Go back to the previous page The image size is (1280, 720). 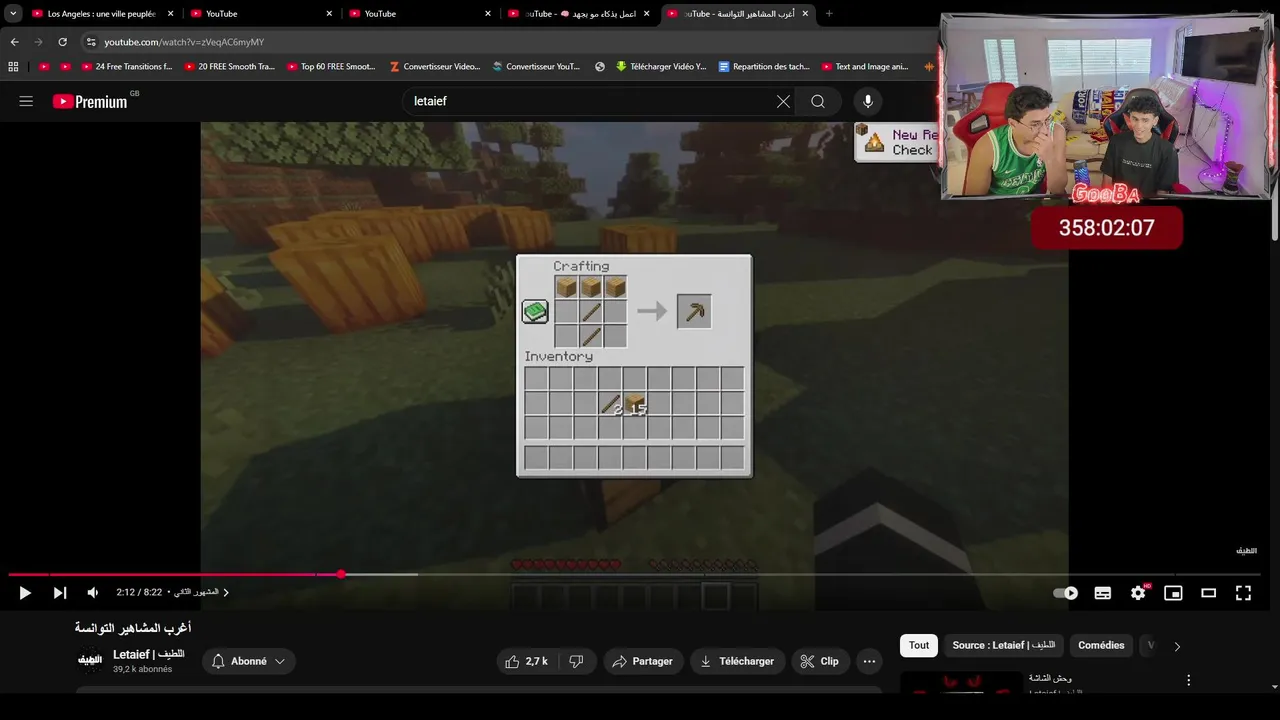14,42
